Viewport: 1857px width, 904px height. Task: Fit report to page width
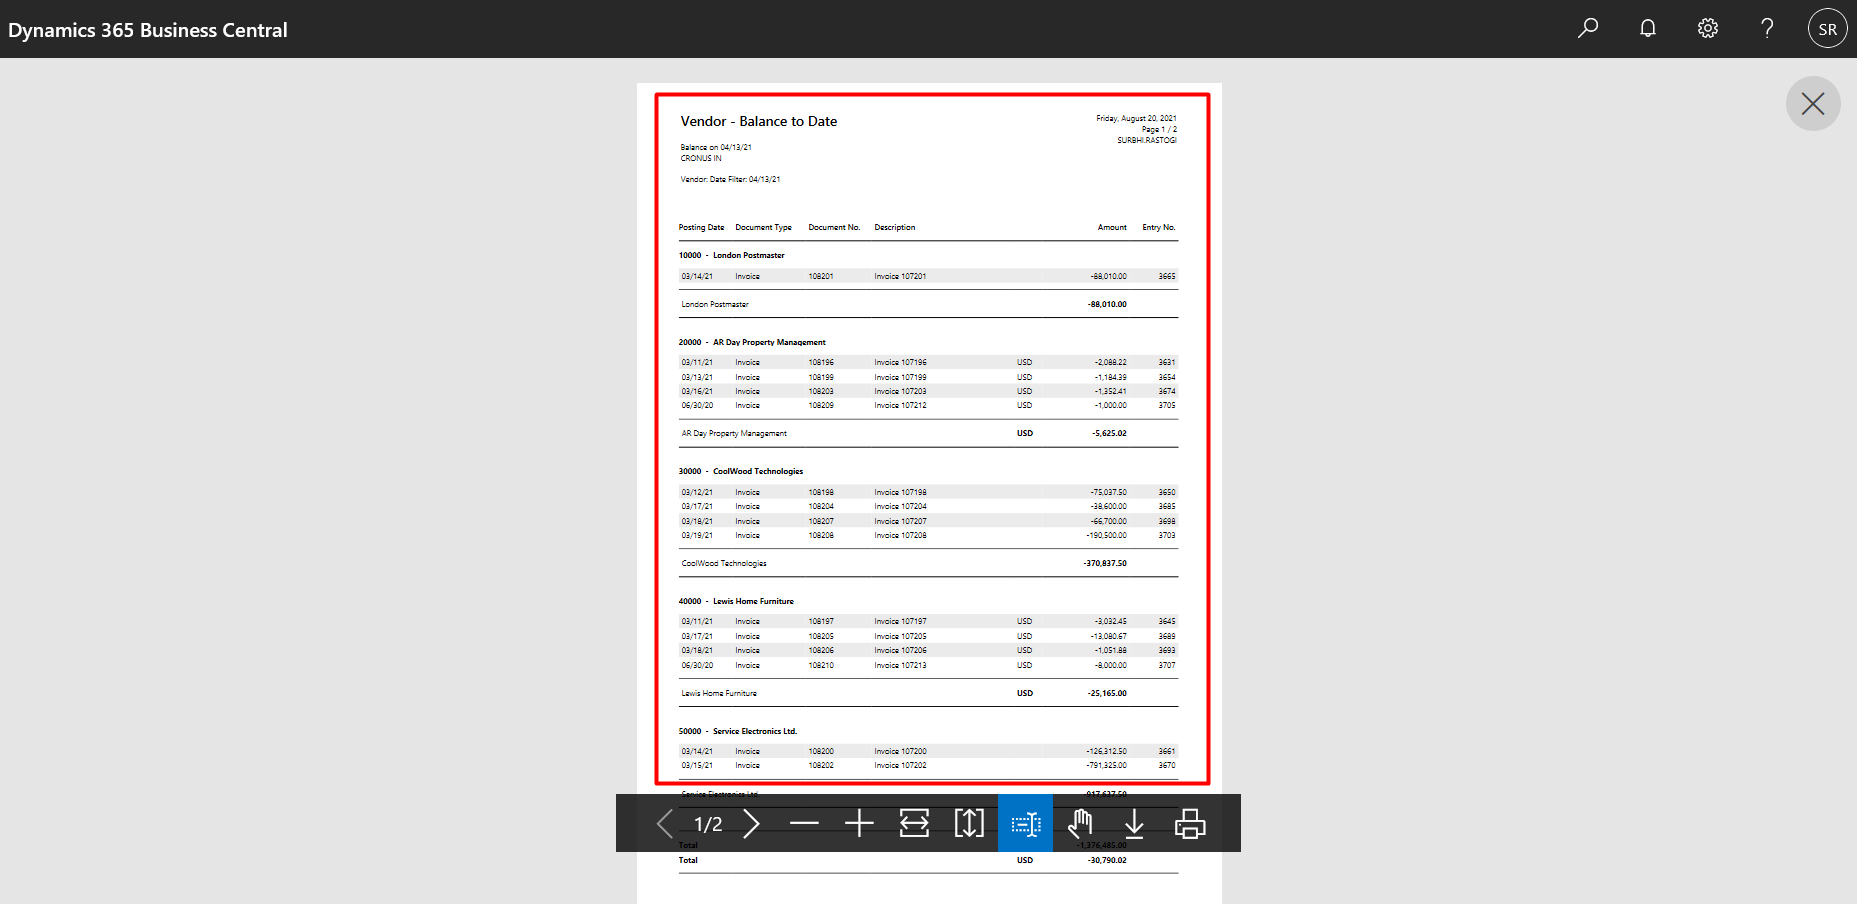pyautogui.click(x=913, y=823)
